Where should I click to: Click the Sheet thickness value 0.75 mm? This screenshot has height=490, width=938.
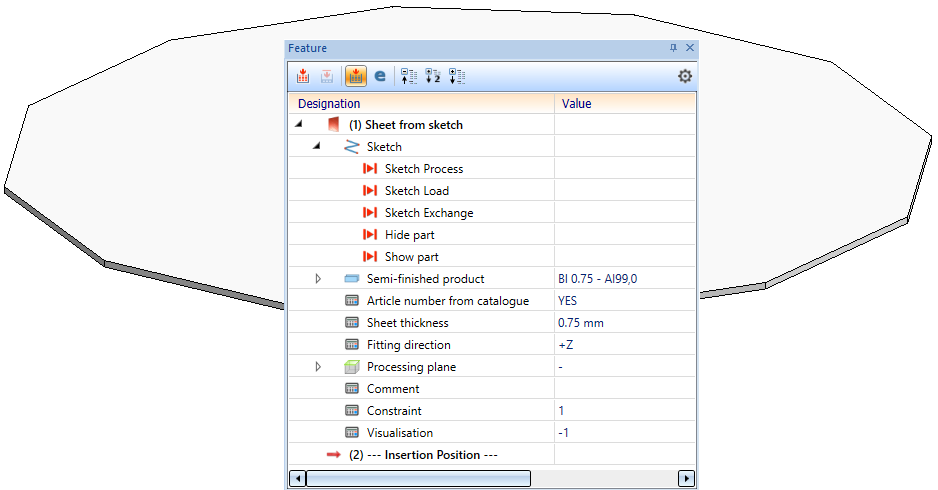[581, 323]
